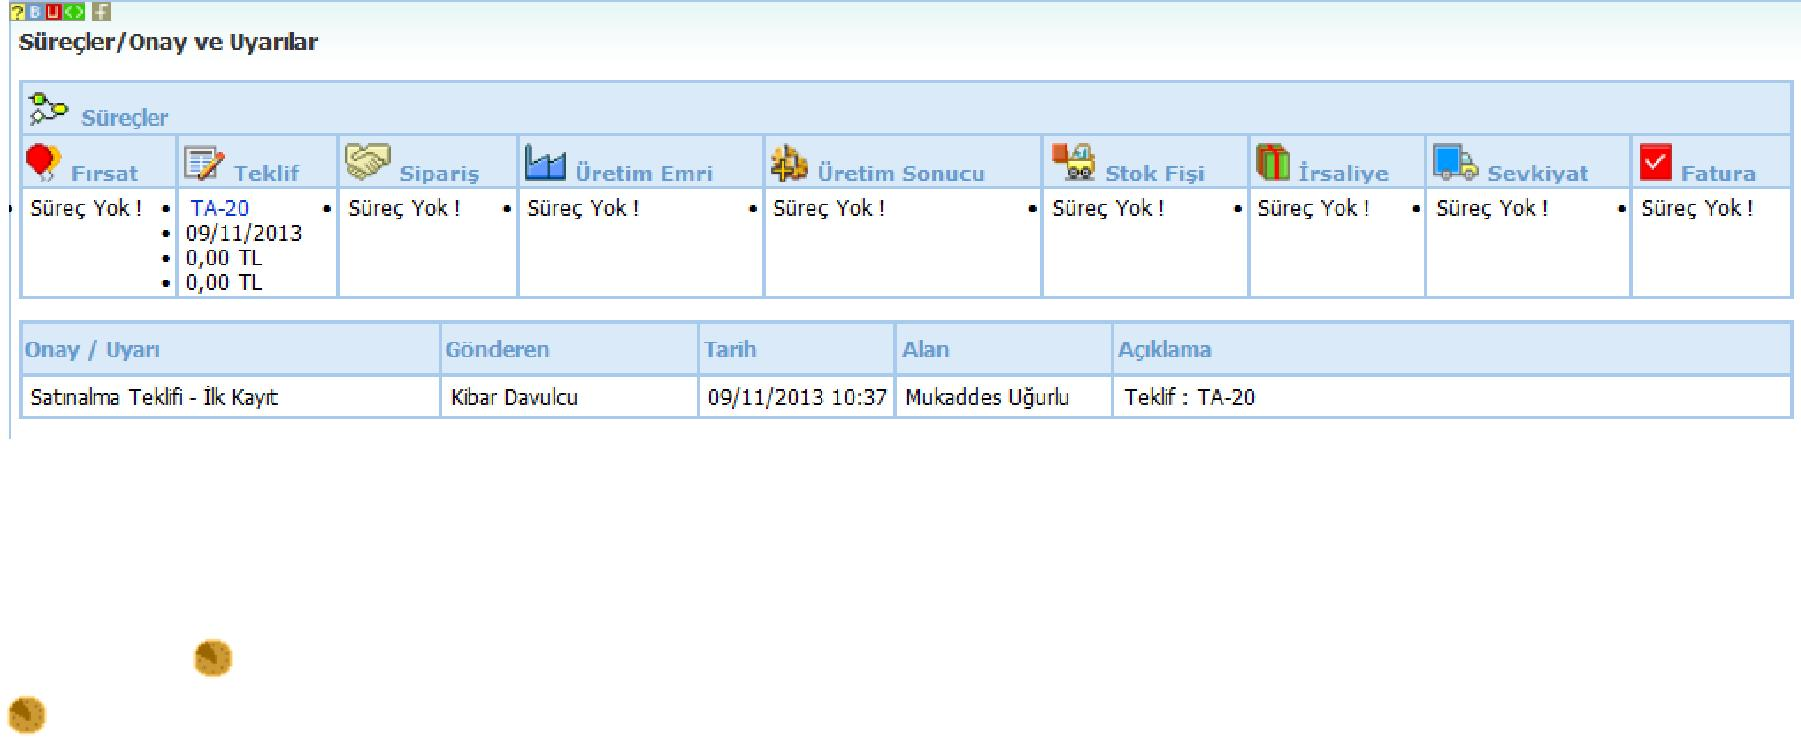Click Süreç Yok ! under Stok Fişi
Screen dimensions: 1801x742
pos(1108,208)
